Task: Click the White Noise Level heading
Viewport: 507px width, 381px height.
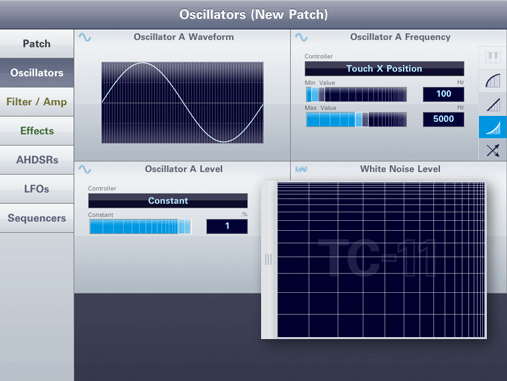Action: click(400, 169)
